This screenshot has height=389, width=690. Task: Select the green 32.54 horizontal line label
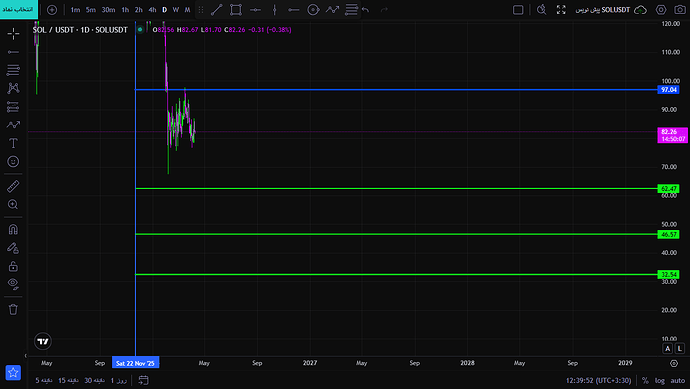(x=668, y=275)
